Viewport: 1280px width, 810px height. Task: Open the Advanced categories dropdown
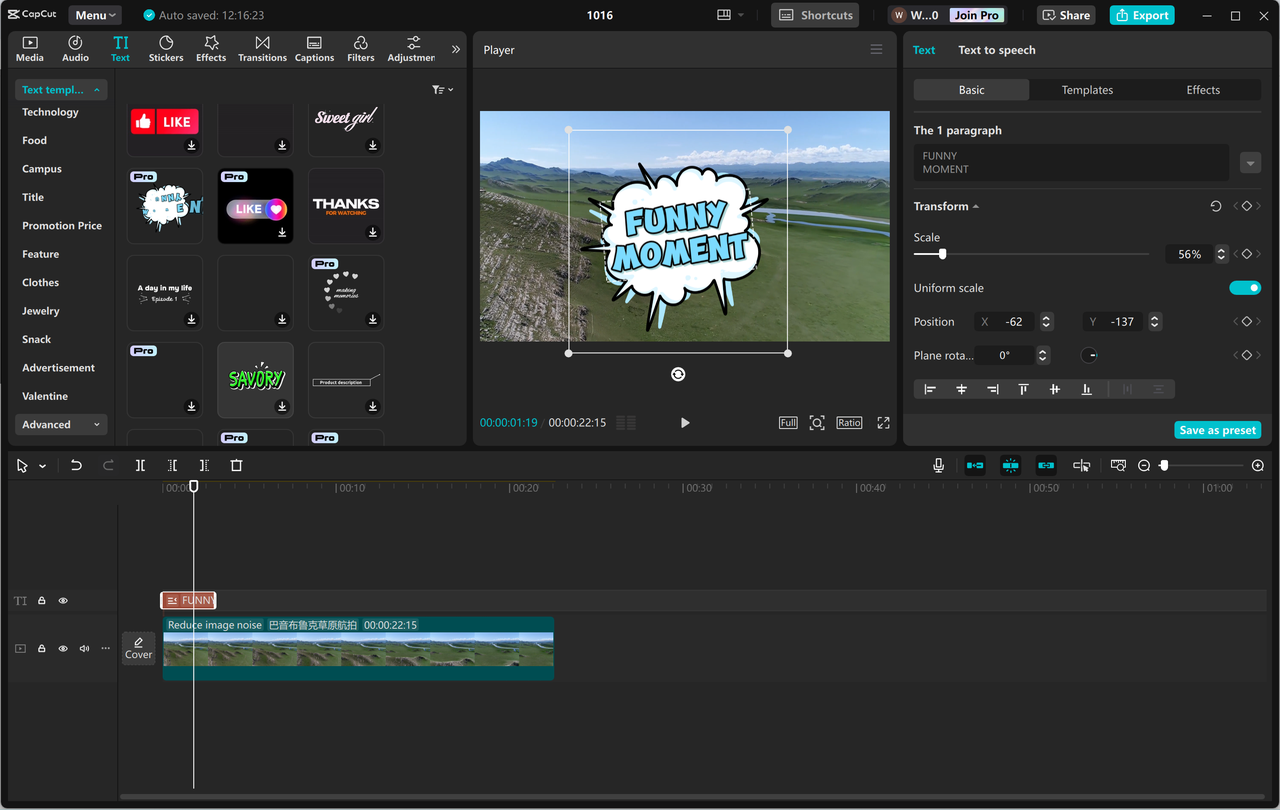pos(60,424)
